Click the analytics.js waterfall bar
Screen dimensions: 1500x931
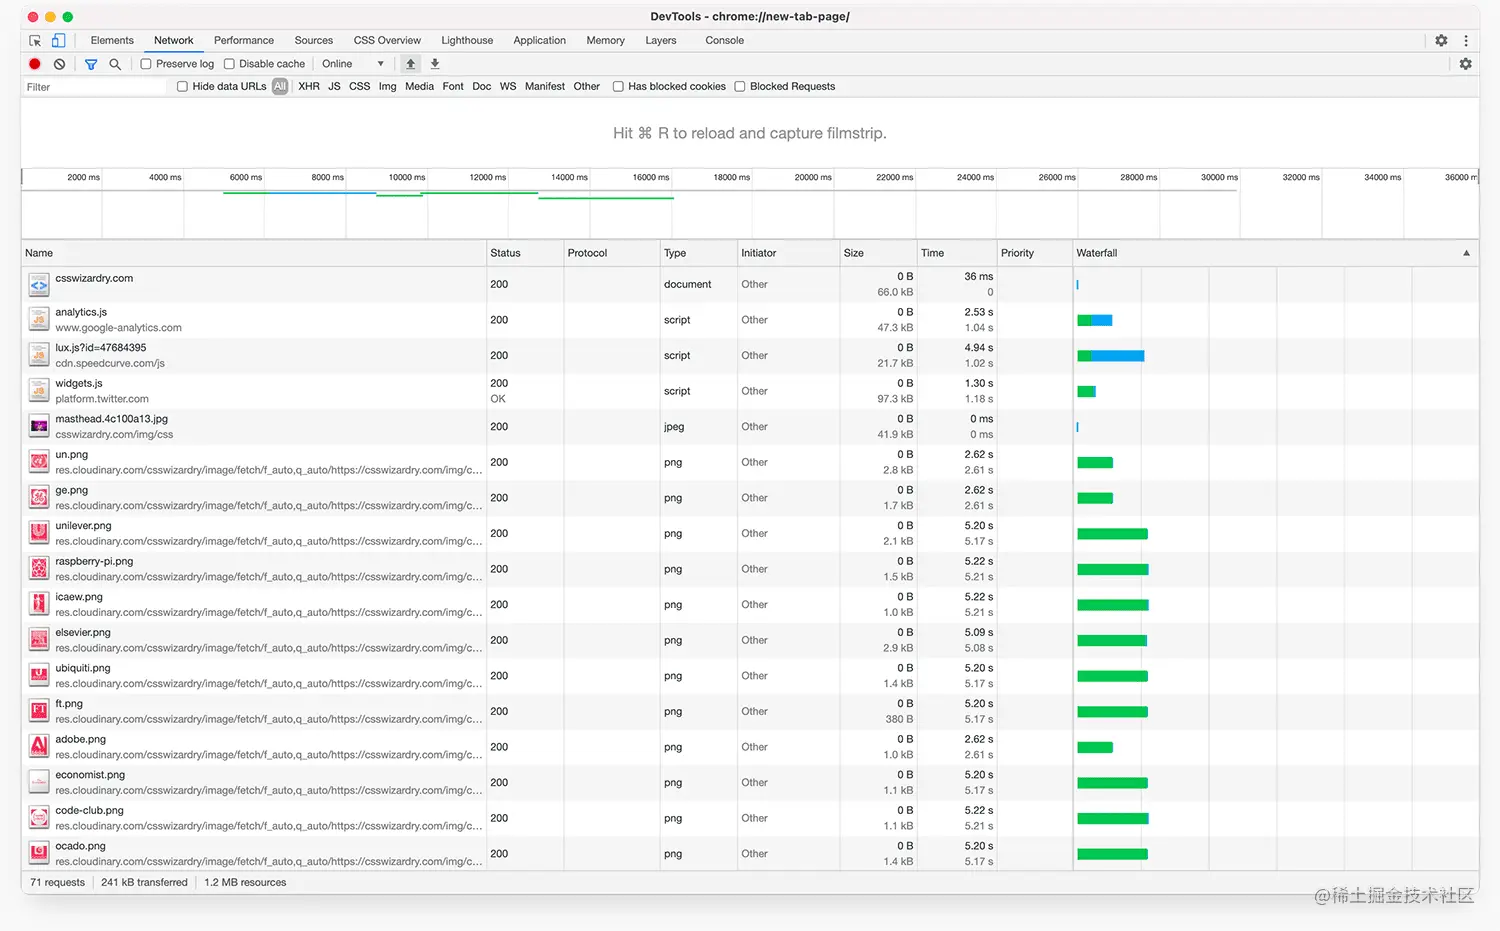(1094, 320)
